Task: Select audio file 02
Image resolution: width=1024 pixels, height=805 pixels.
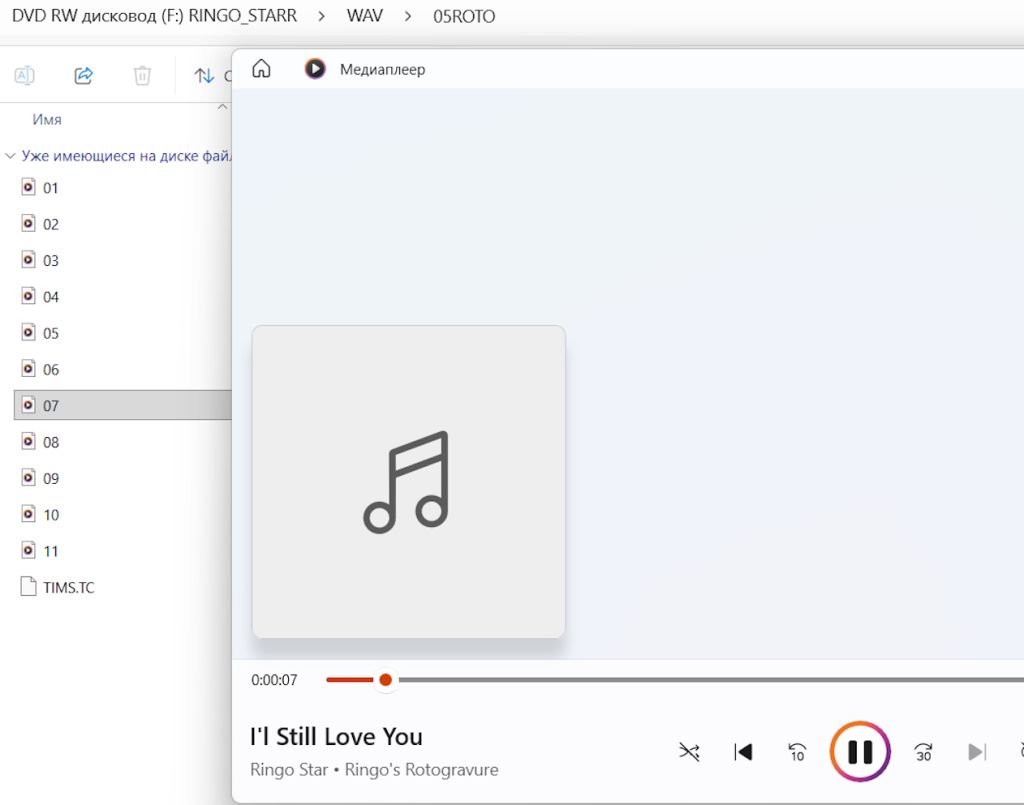Action: [122, 224]
